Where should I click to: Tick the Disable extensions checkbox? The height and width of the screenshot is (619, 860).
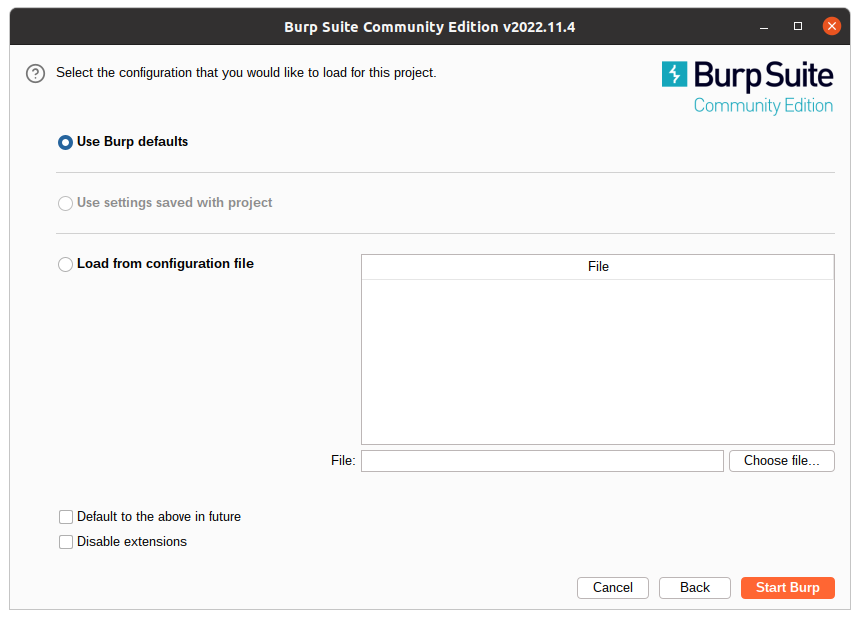[x=66, y=542]
